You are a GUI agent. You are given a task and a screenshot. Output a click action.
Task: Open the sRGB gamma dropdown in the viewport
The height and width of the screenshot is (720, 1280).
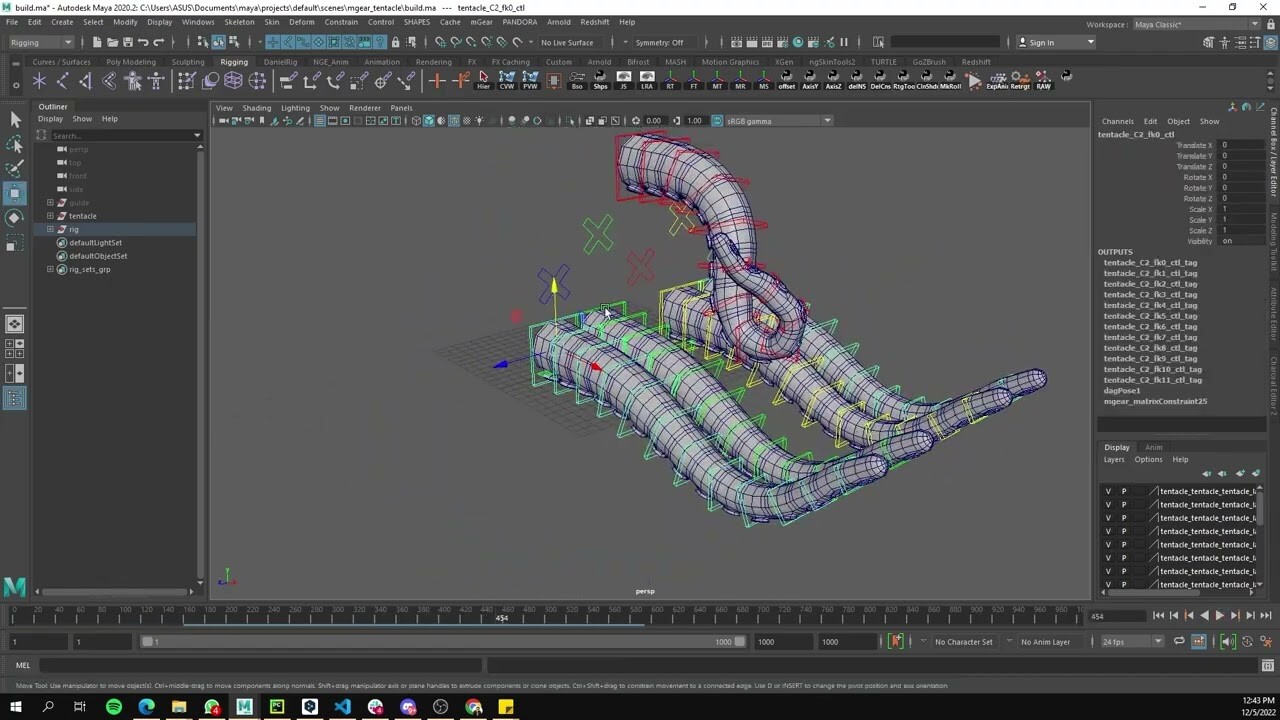click(x=828, y=120)
